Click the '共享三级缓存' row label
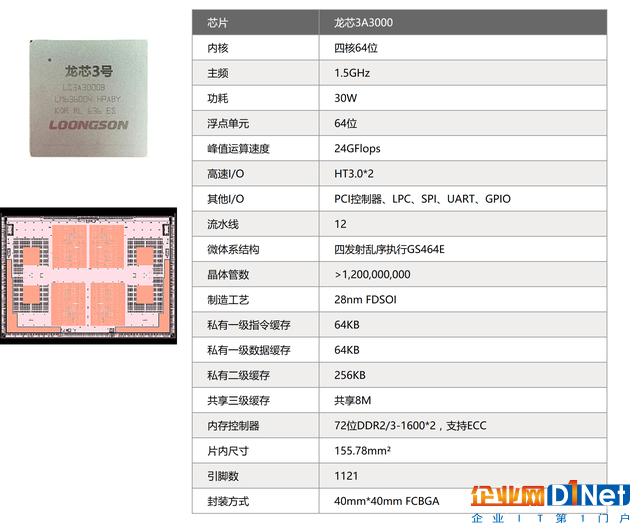 click(238, 400)
